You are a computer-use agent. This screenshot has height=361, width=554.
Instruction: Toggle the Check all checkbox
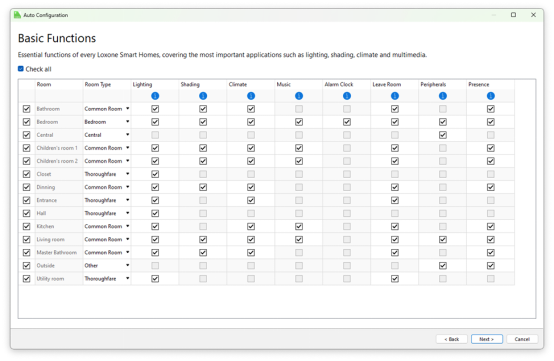click(21, 69)
